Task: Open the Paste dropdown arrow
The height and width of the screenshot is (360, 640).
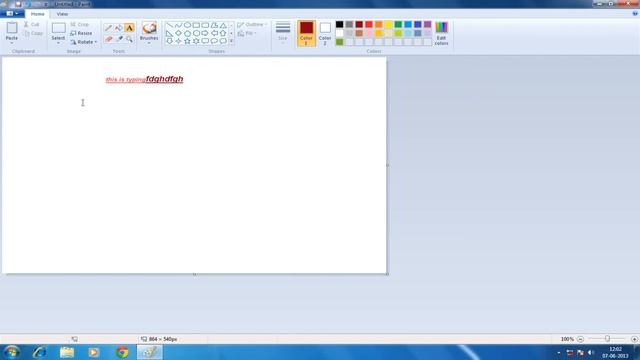Action: pos(12,43)
